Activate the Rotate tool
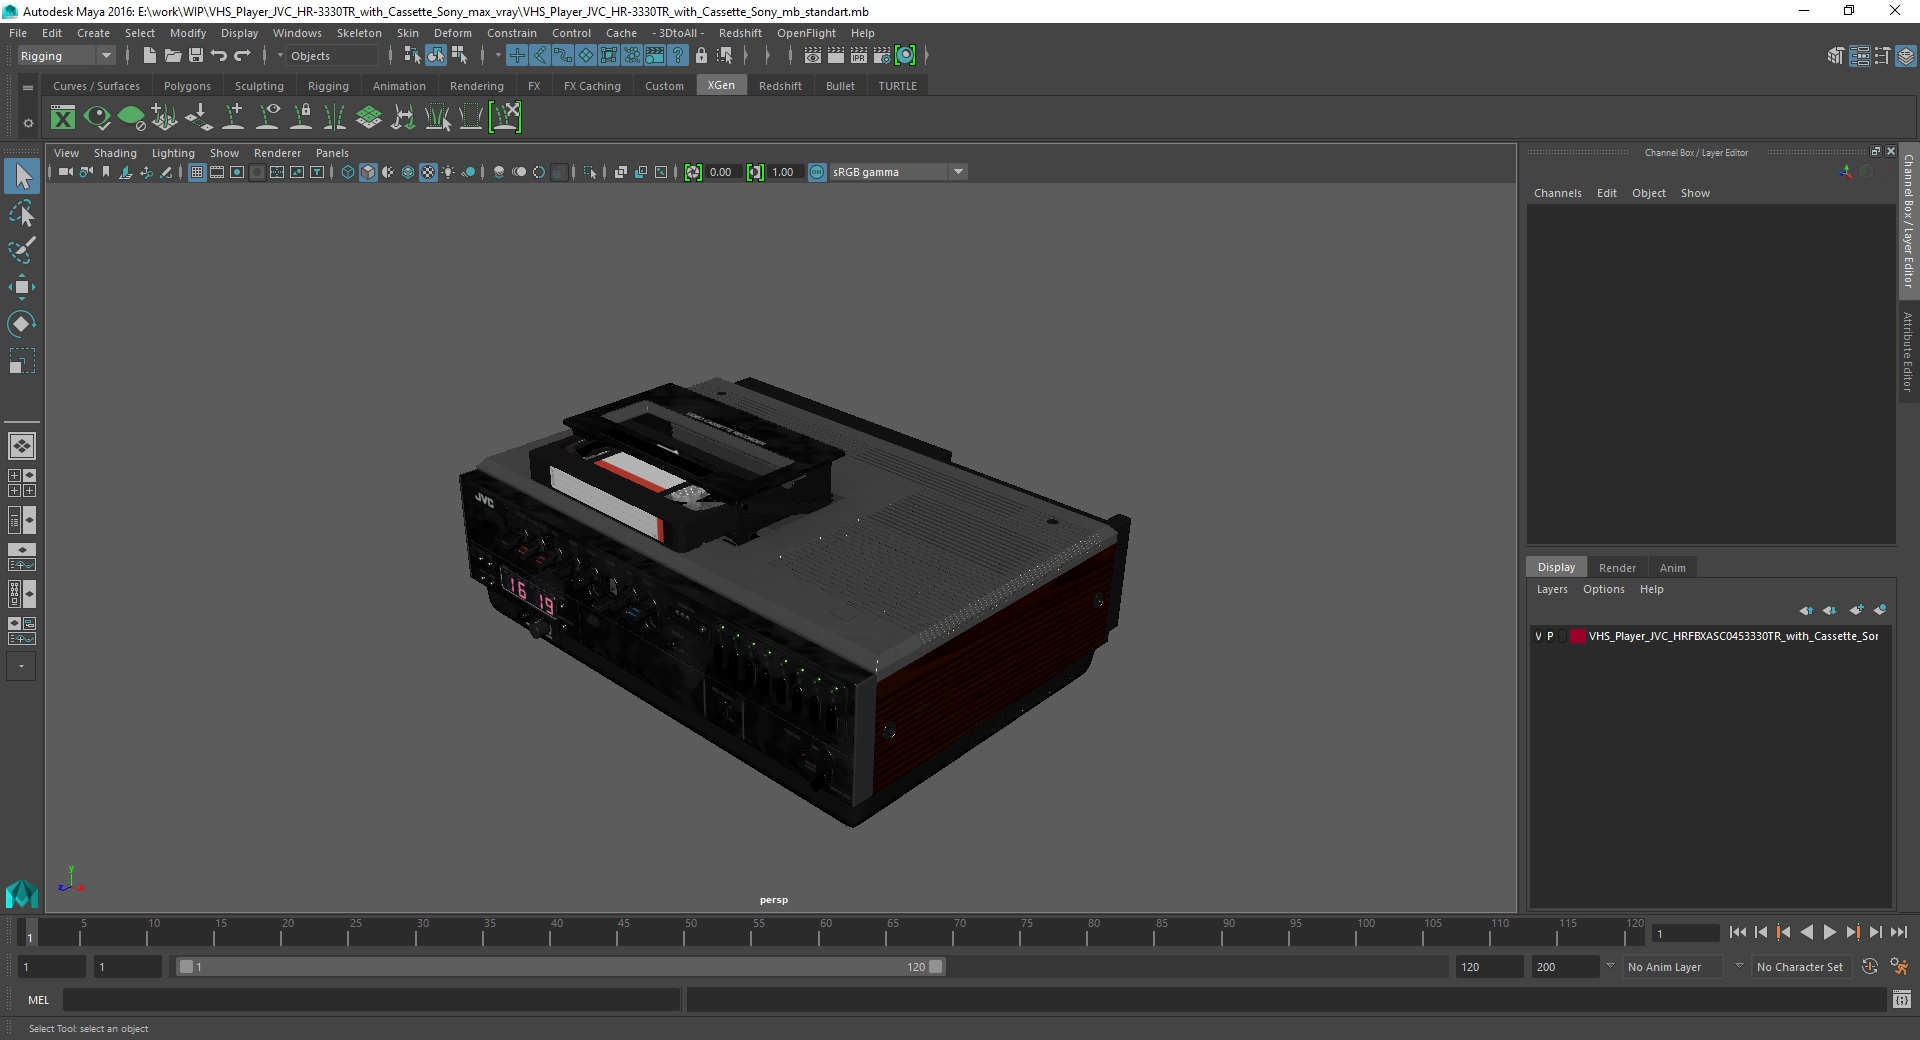 click(21, 324)
